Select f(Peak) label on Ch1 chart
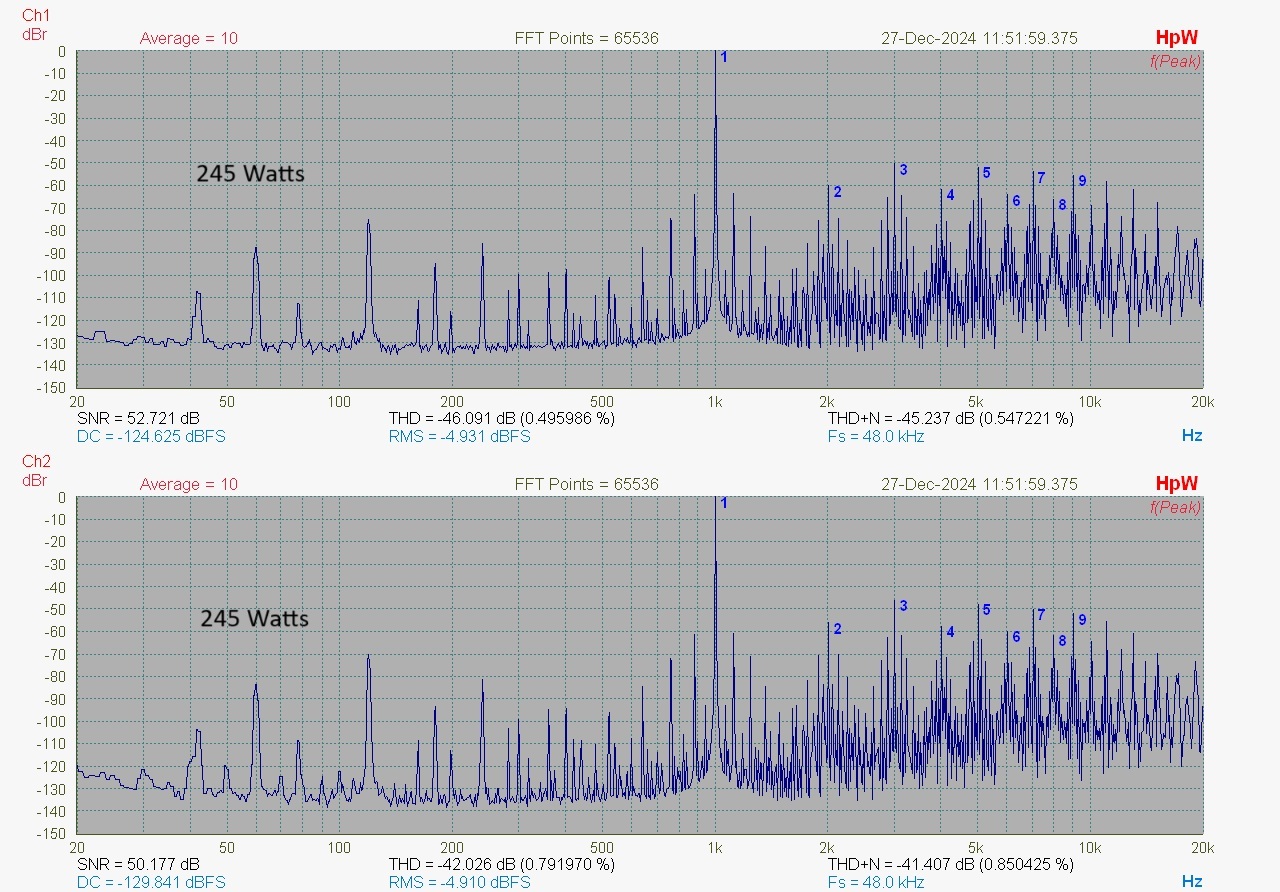The width and height of the screenshot is (1280, 892). point(1175,61)
